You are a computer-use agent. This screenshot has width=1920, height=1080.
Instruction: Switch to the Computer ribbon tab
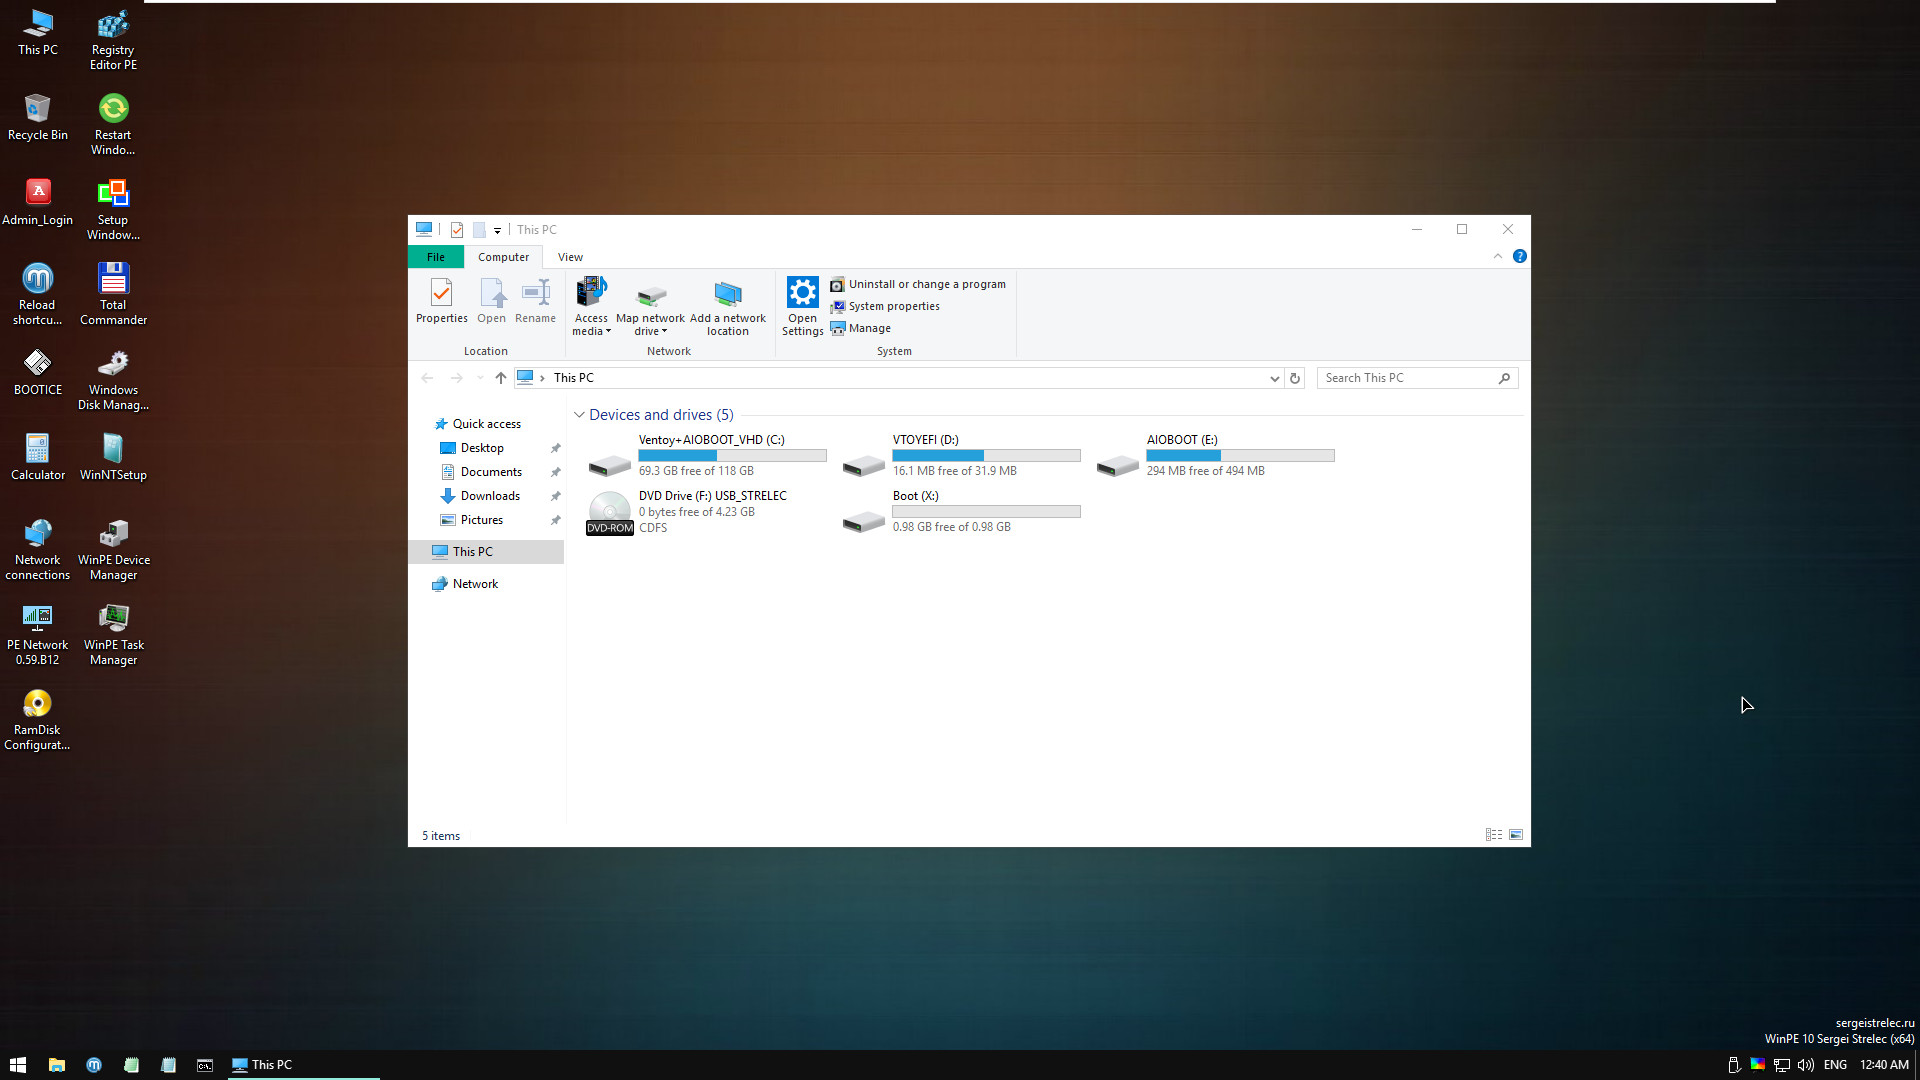pos(503,257)
